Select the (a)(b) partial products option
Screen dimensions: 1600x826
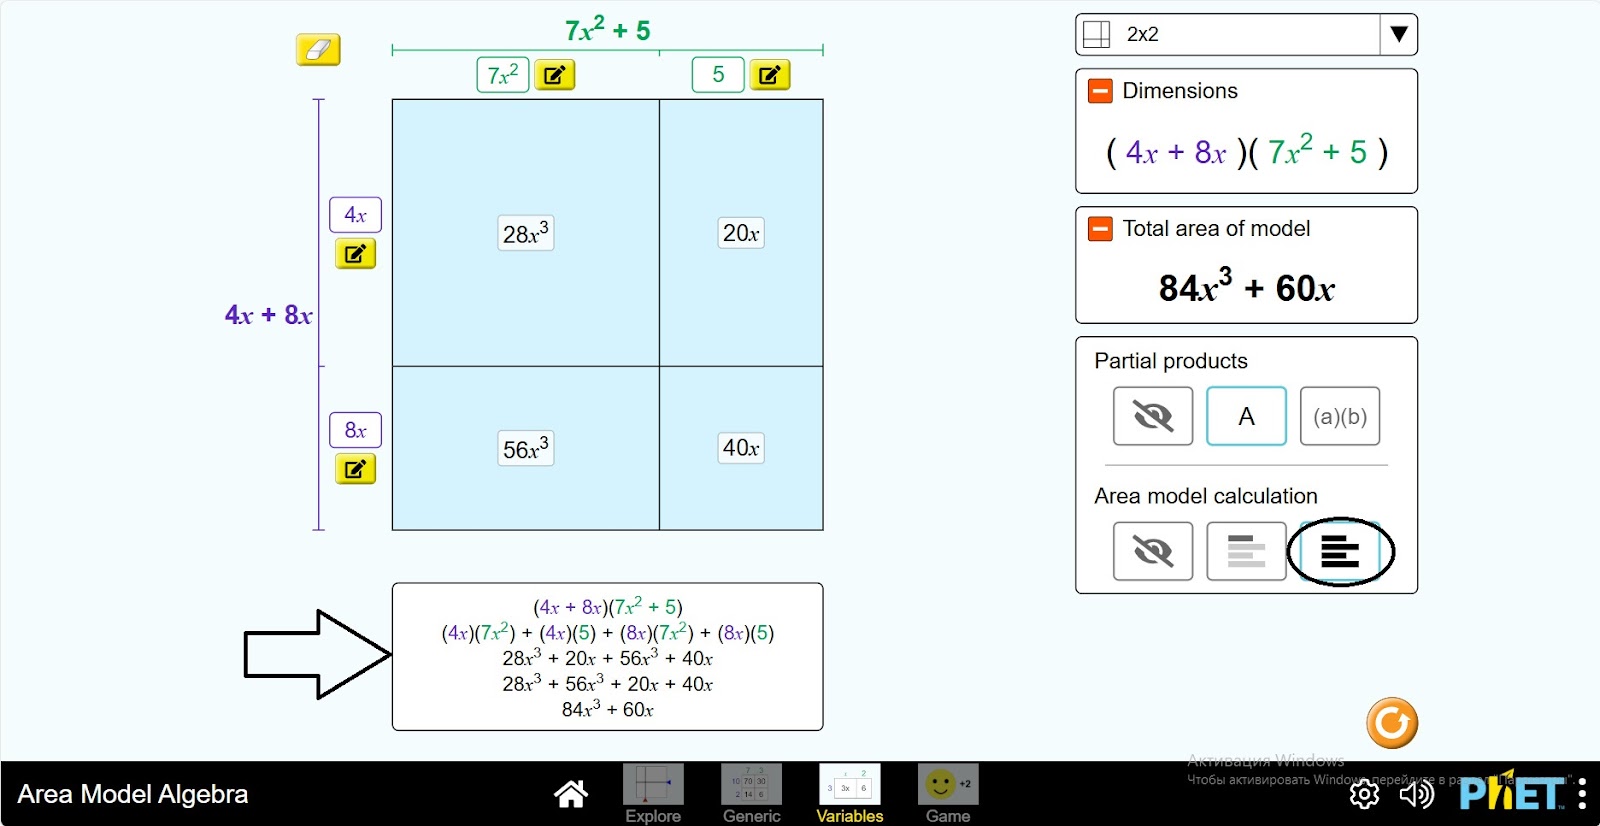click(1339, 416)
